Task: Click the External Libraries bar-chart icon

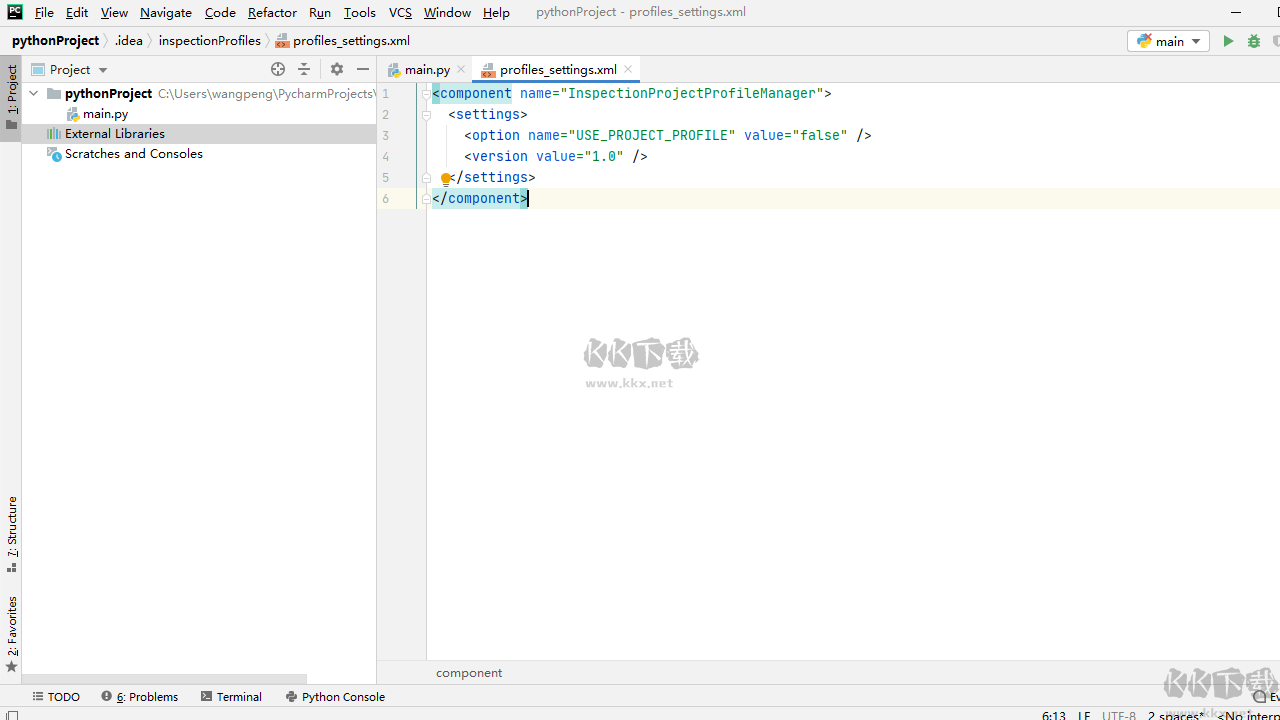Action: (54, 133)
